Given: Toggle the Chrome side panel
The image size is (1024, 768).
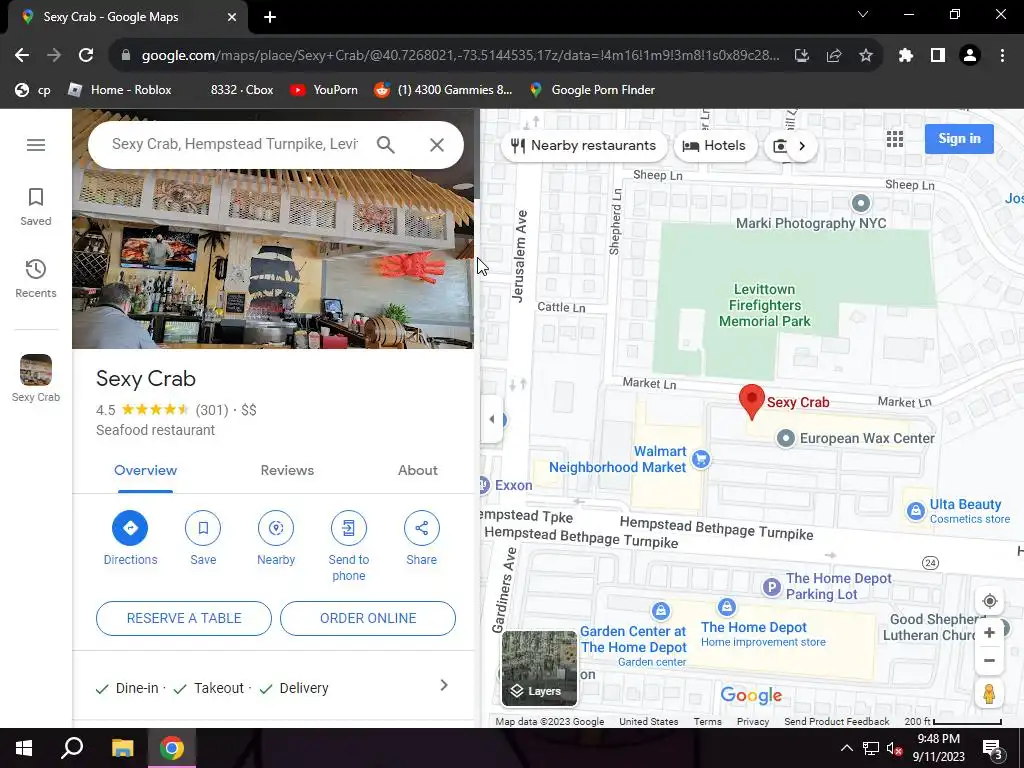Looking at the screenshot, I should (x=938, y=56).
